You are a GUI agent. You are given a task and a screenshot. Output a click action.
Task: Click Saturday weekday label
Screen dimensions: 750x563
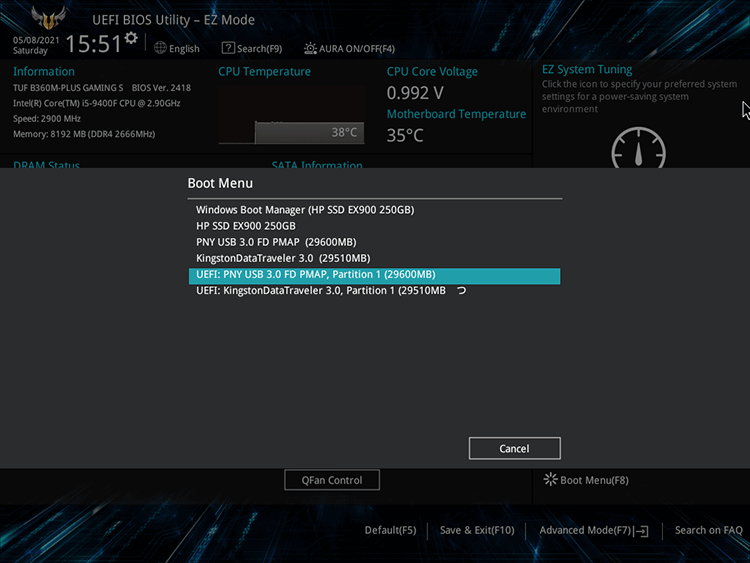click(30, 51)
